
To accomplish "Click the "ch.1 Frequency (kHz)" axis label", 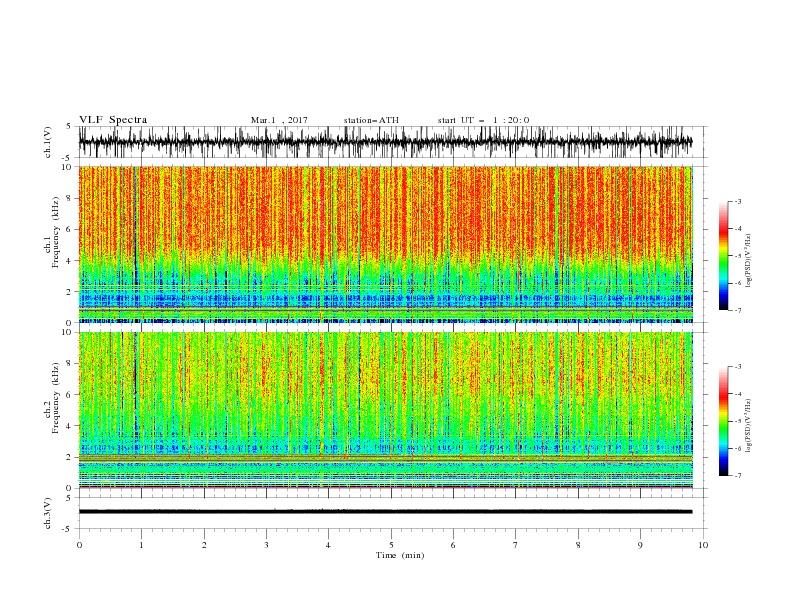I will coord(52,233).
